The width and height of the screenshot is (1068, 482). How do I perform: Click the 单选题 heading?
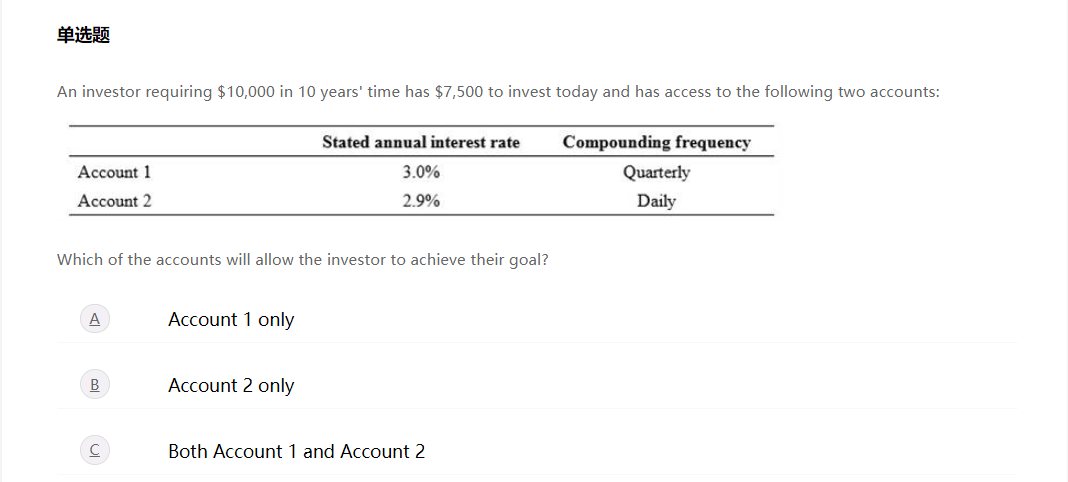[x=83, y=36]
